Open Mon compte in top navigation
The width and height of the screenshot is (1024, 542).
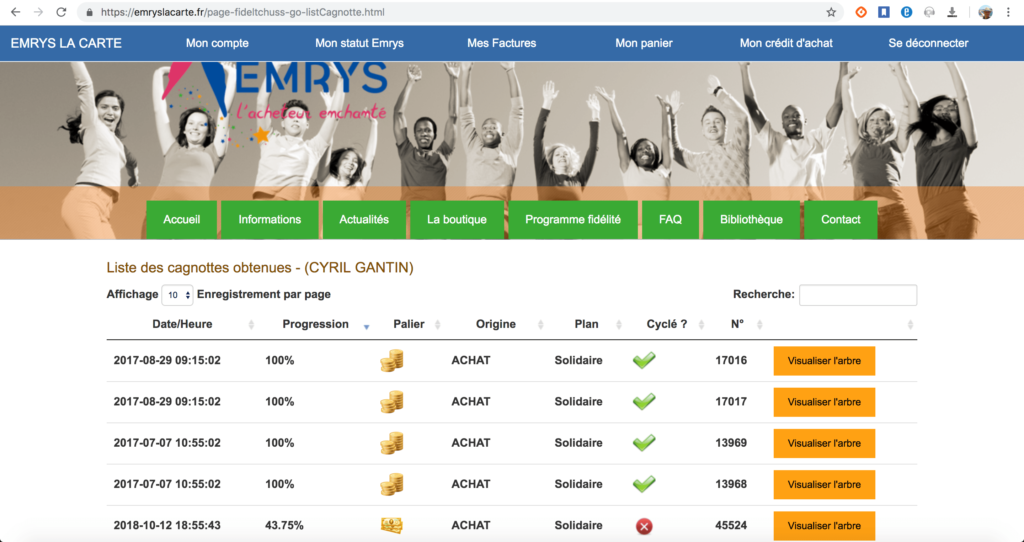[217, 43]
